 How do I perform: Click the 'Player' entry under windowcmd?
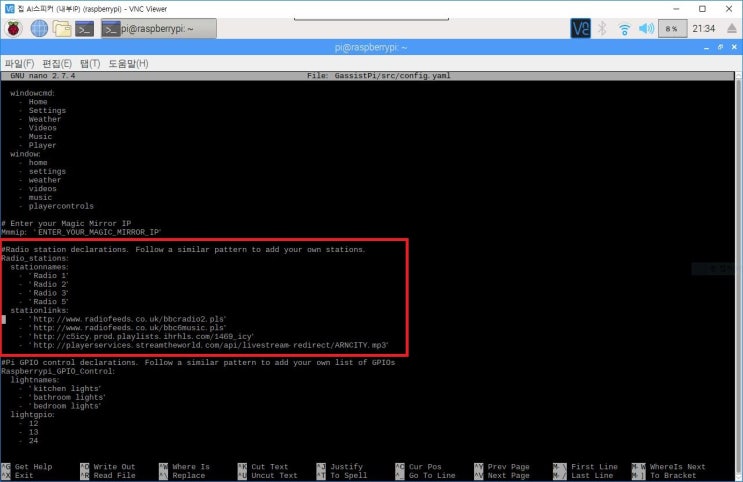click(x=42, y=146)
